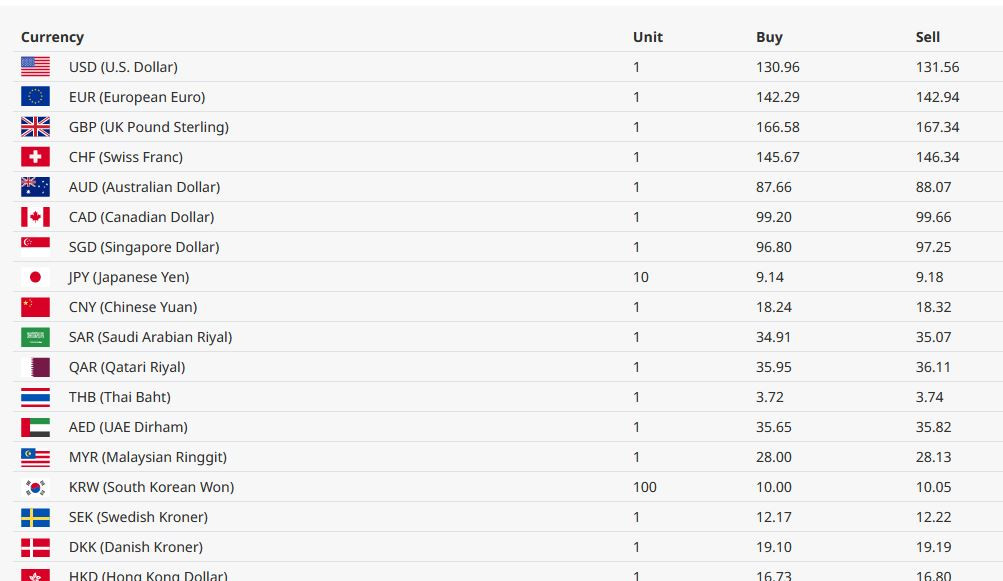1003x581 pixels.
Task: Click the GBP sell rate 167.34
Action: [937, 127]
